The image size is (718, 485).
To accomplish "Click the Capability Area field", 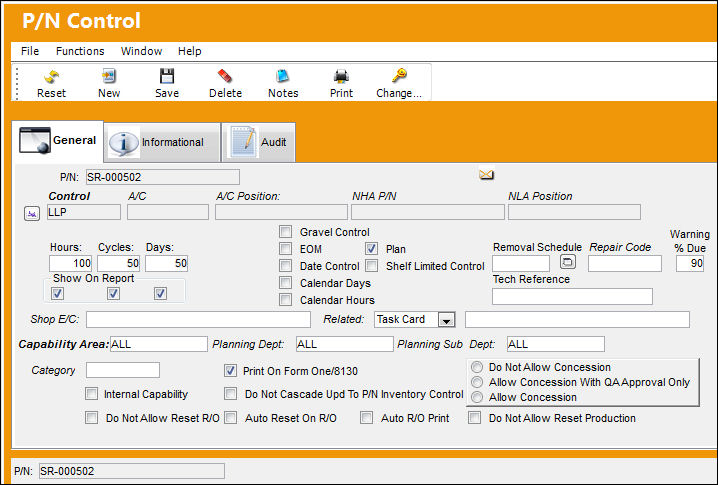I will [158, 344].
